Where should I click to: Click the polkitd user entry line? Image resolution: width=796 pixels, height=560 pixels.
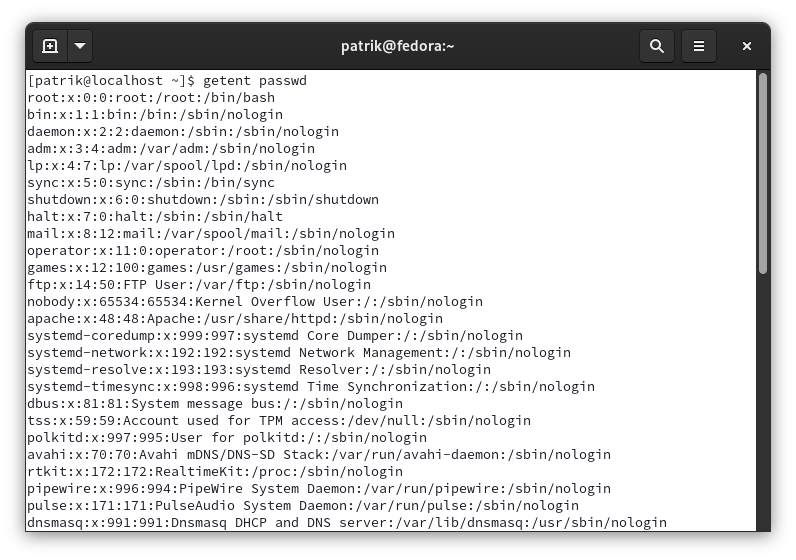pyautogui.click(x=227, y=438)
